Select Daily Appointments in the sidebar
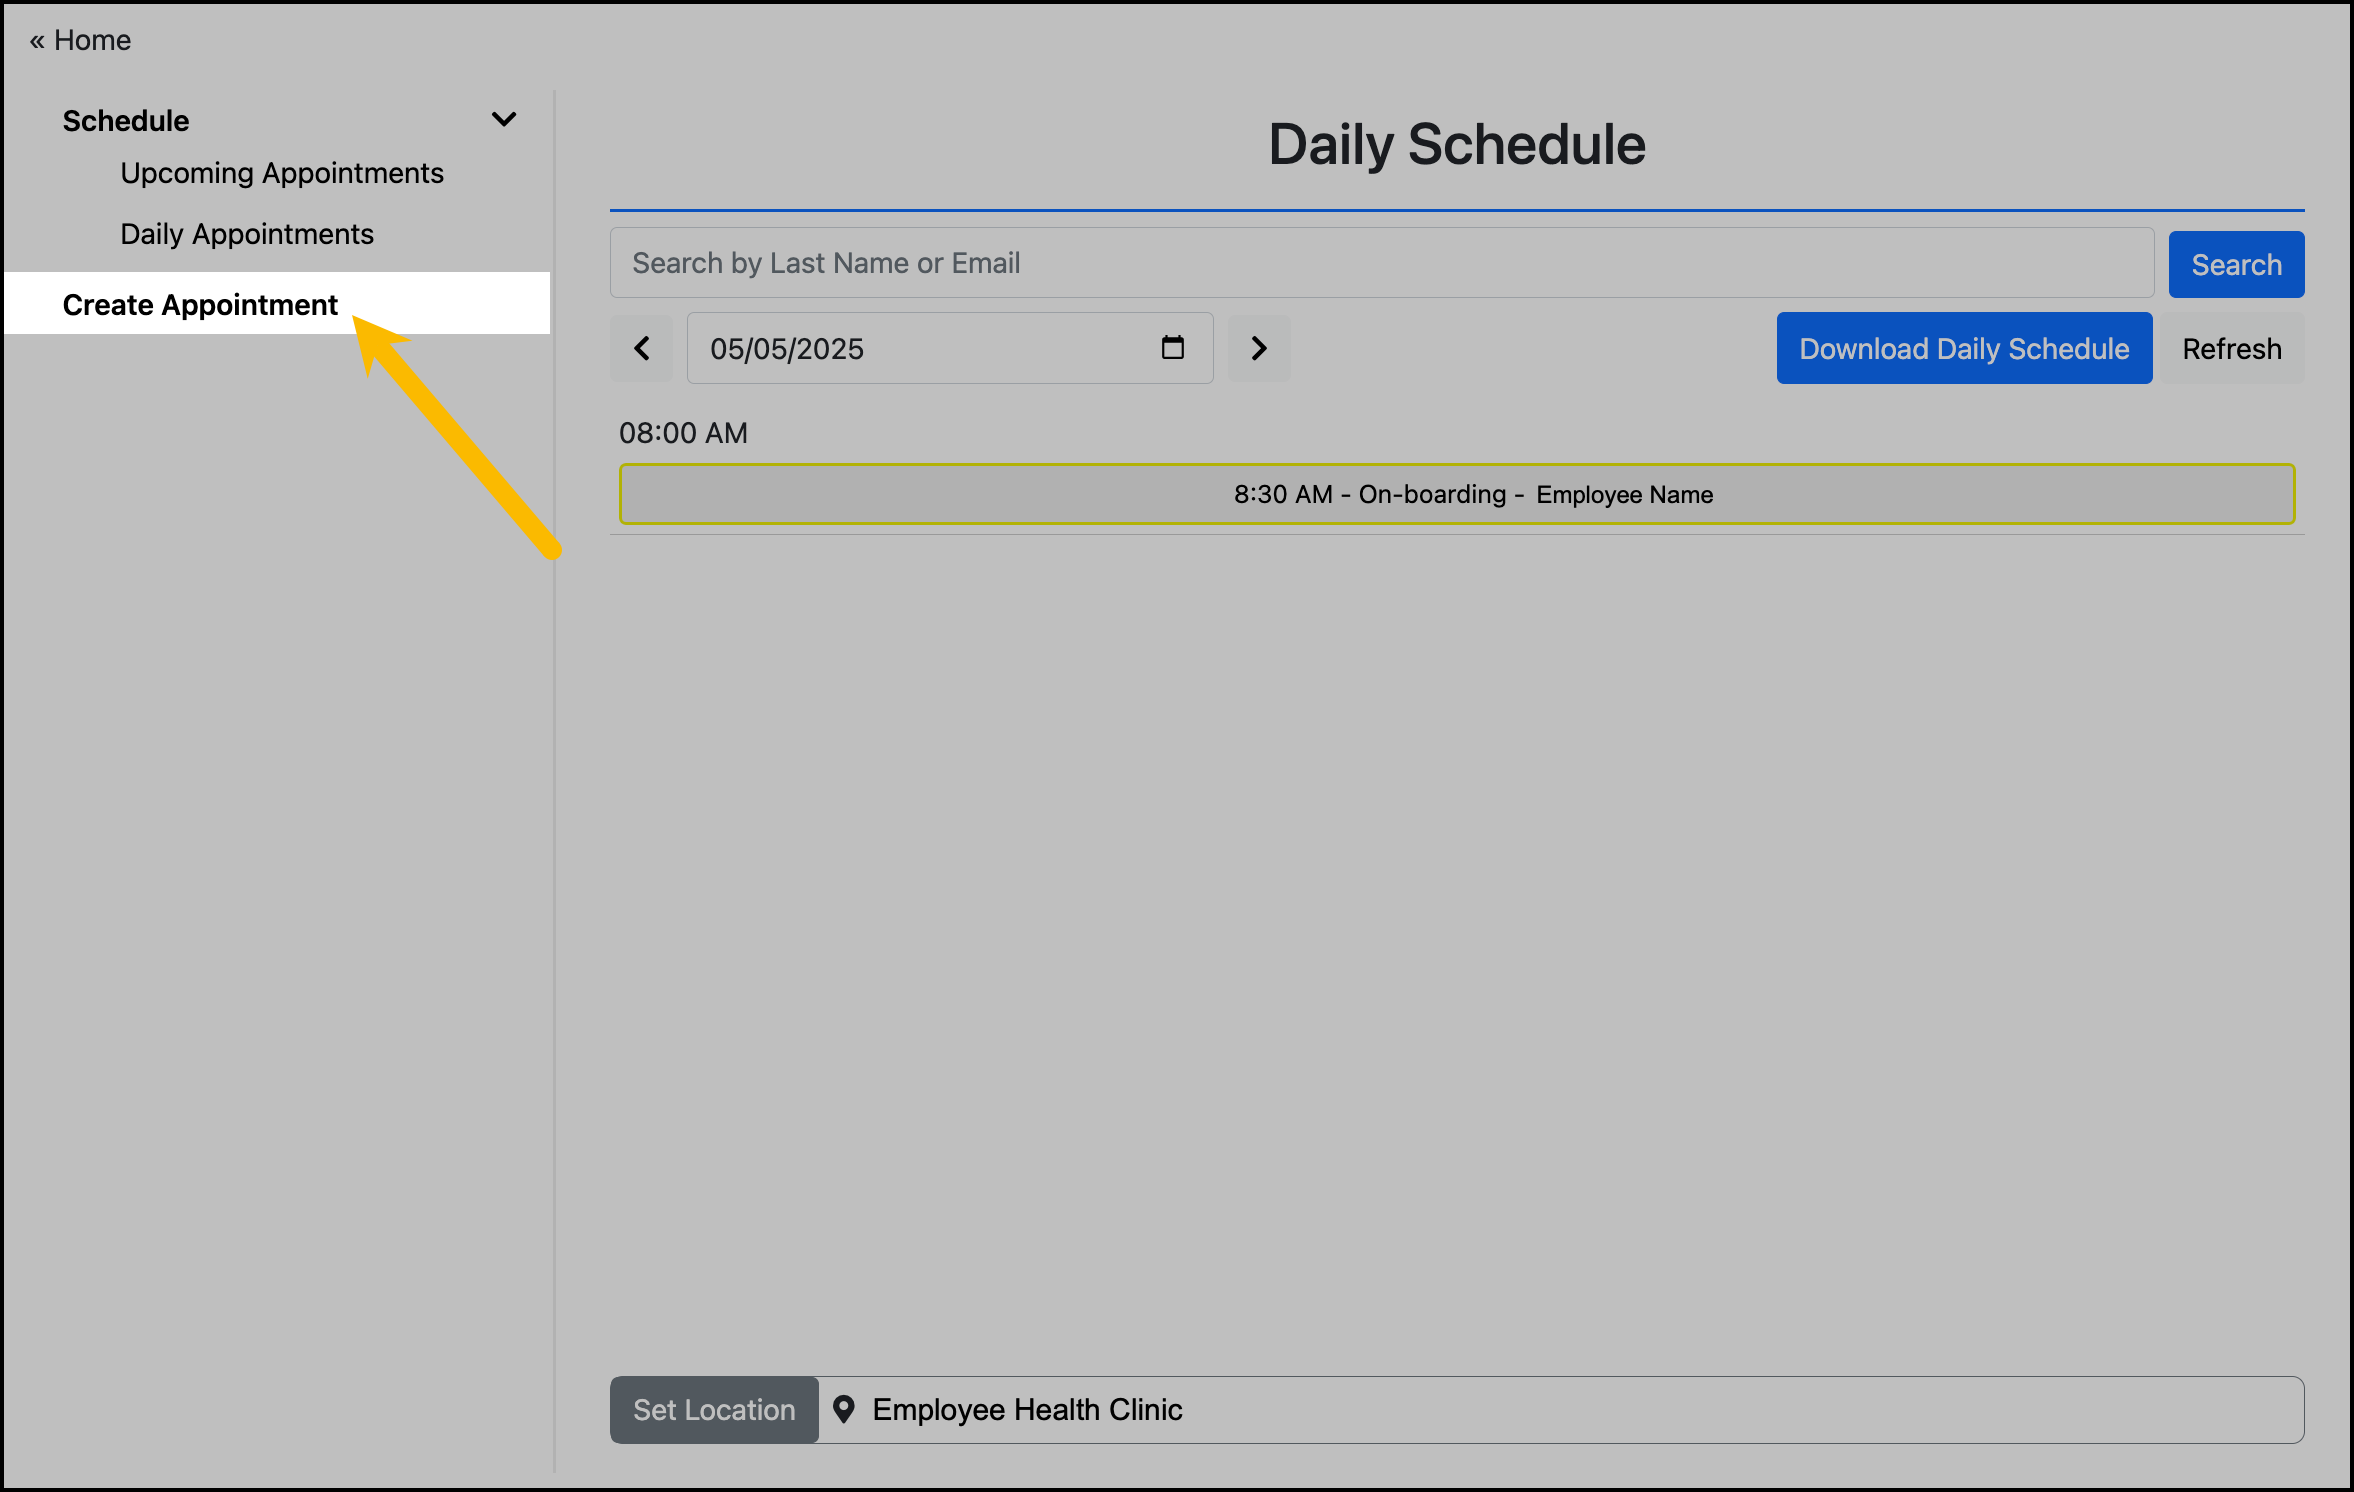Screen dimensions: 2354x1492 pyautogui.click(x=247, y=233)
